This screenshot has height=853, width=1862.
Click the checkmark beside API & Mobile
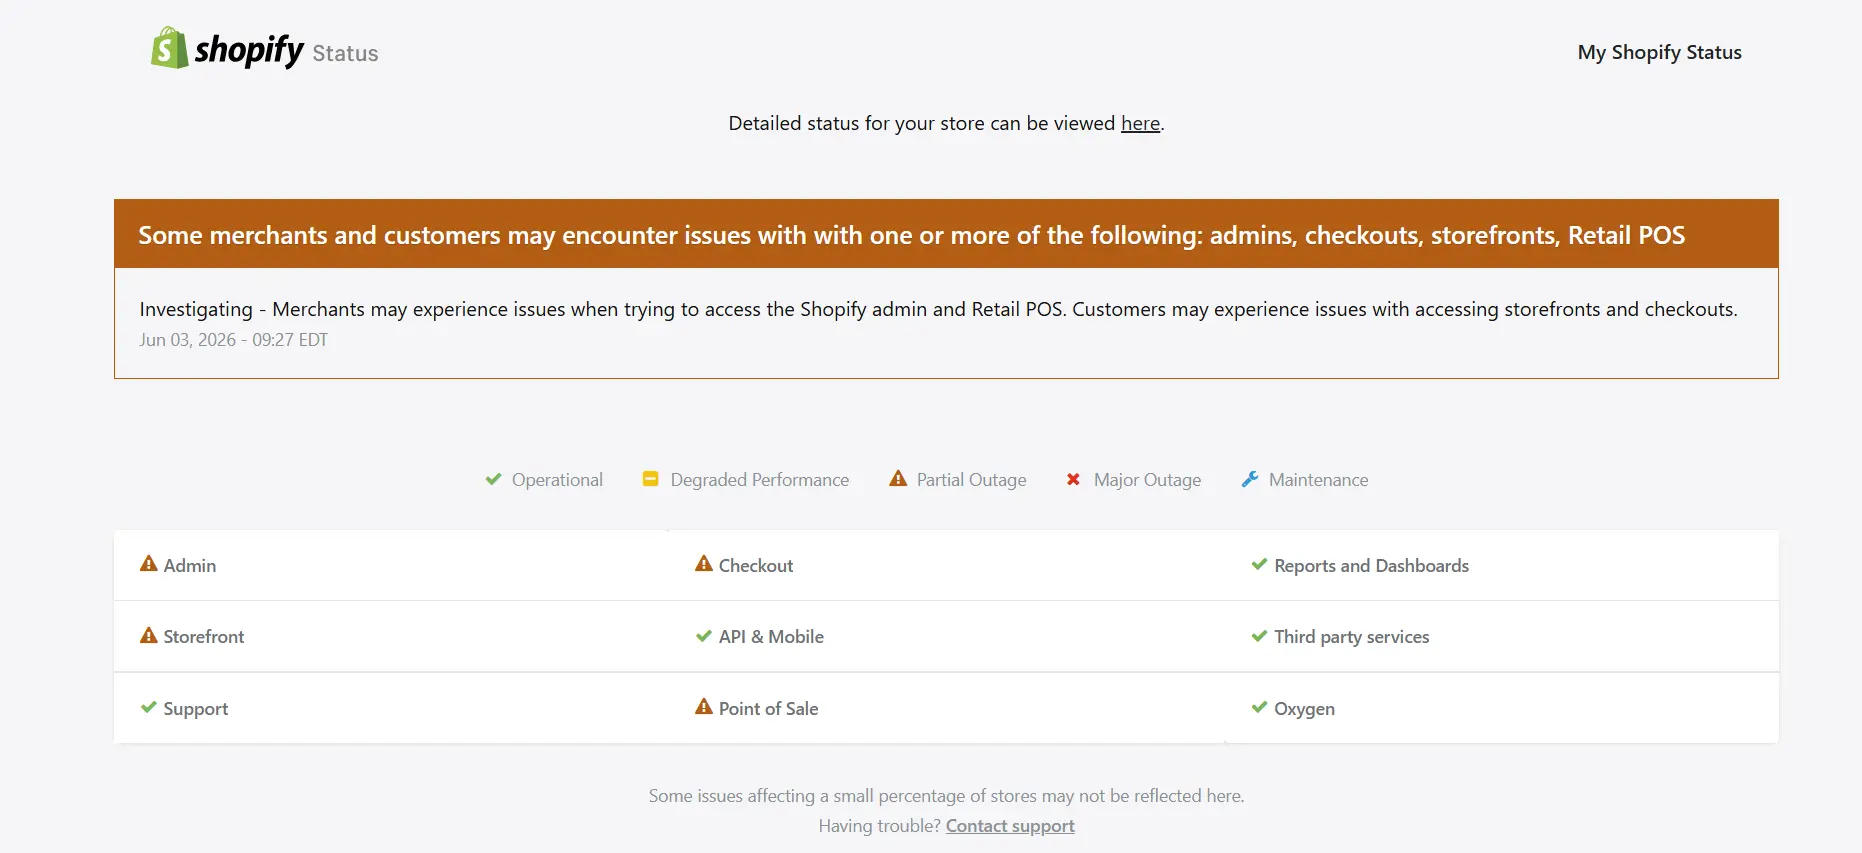point(704,636)
